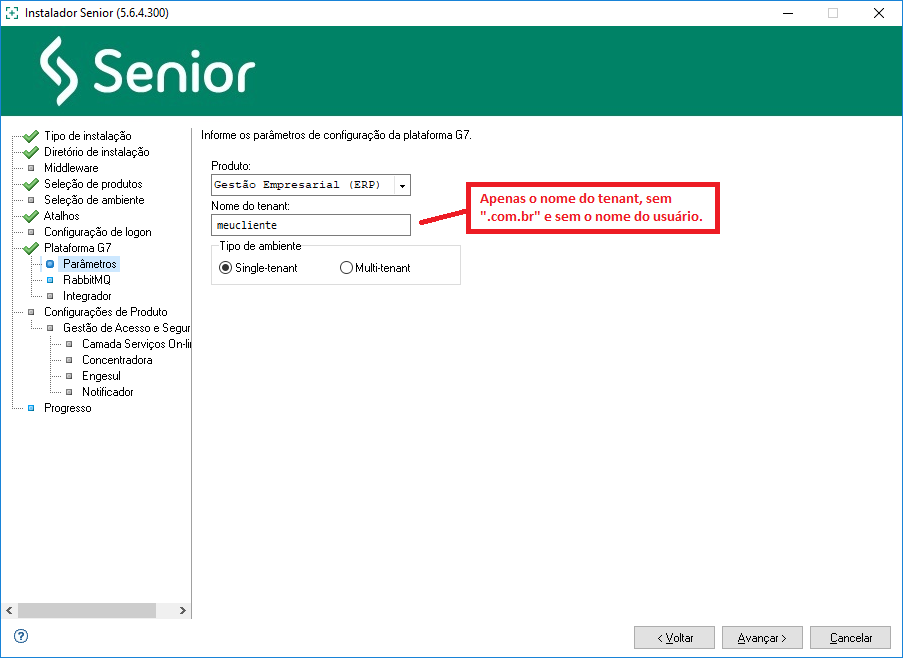
Task: Click the help question mark icon
Action: (21, 636)
